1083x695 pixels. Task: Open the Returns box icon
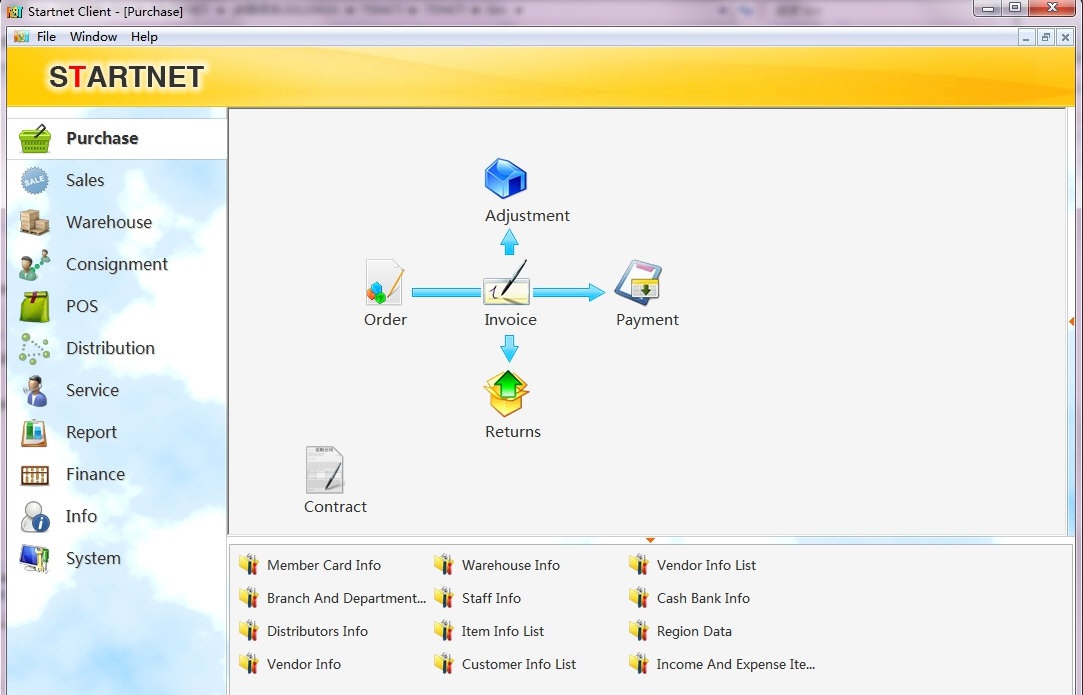pyautogui.click(x=506, y=394)
